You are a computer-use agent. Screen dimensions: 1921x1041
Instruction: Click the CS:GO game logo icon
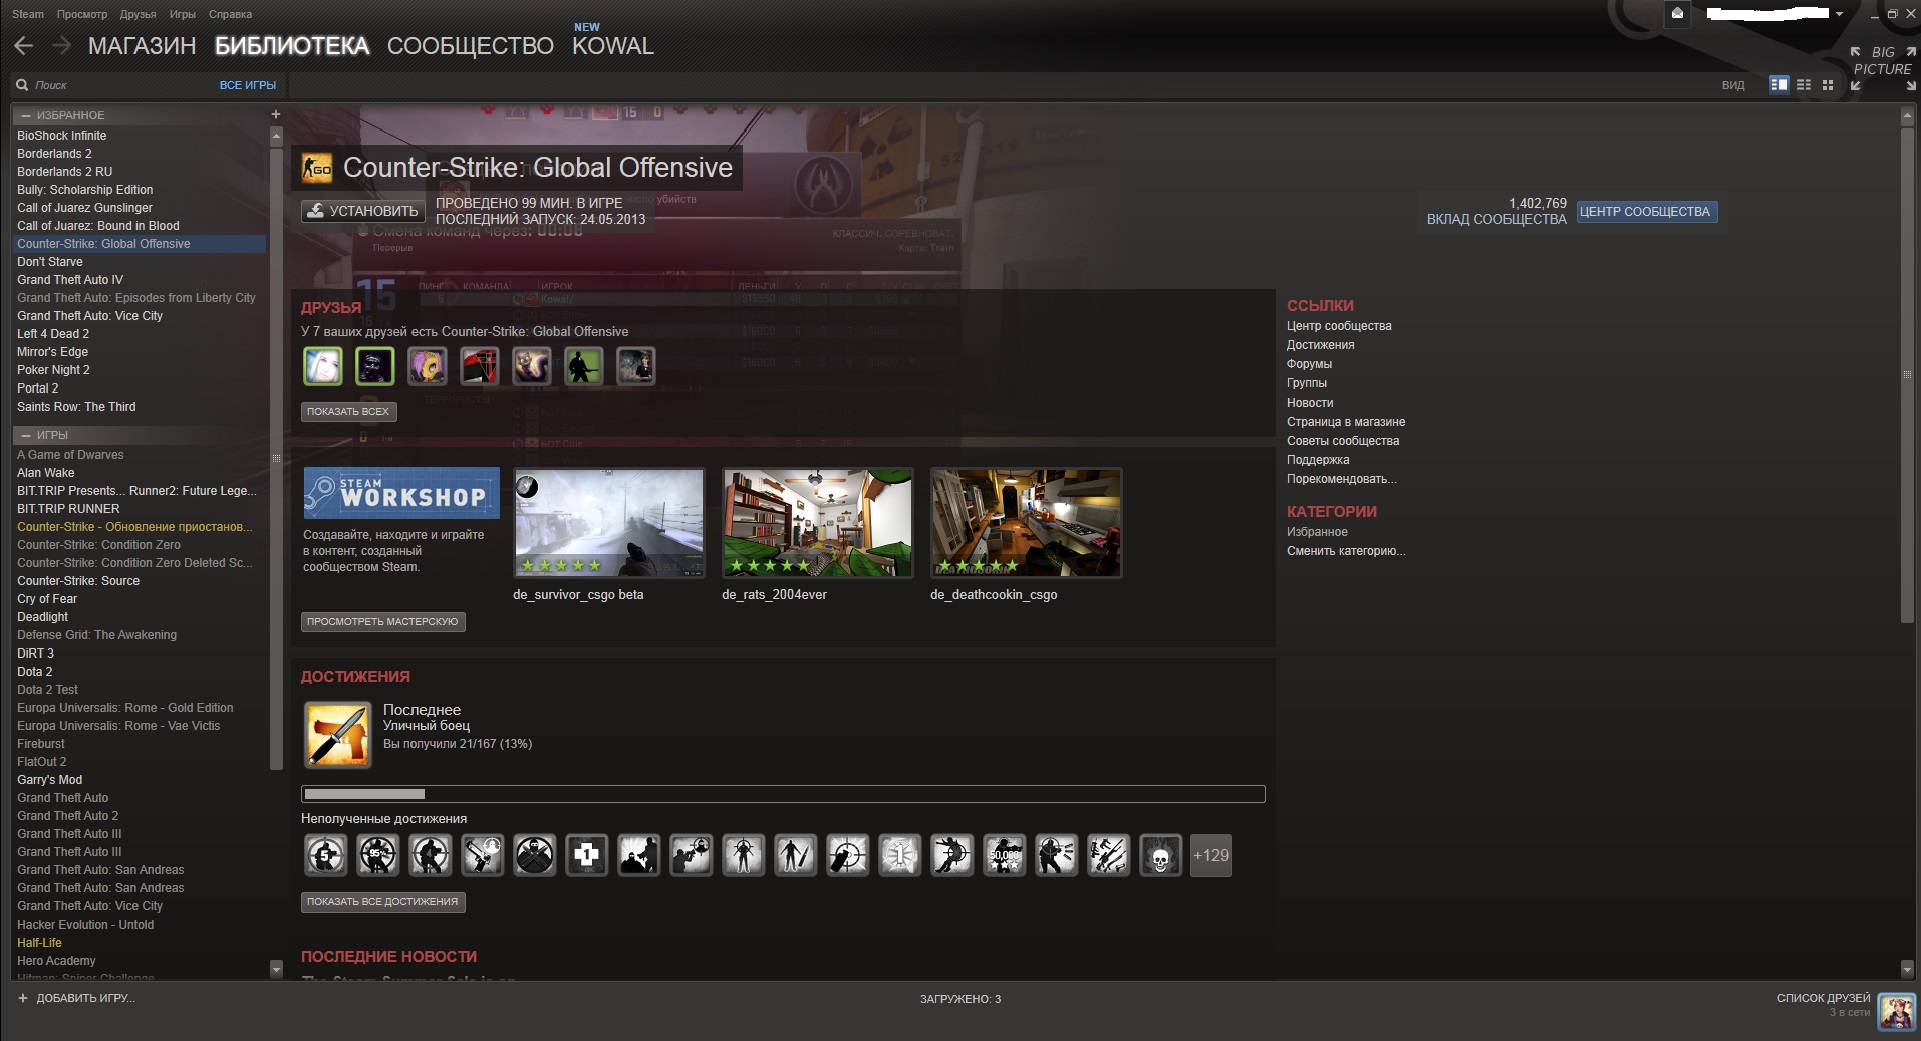tap(317, 168)
